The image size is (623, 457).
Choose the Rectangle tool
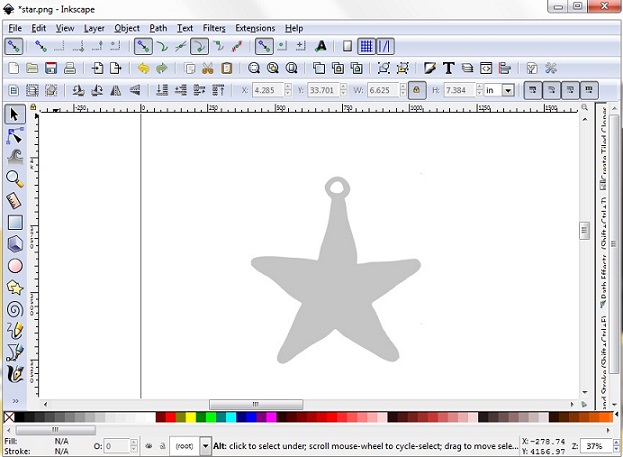tap(15, 223)
